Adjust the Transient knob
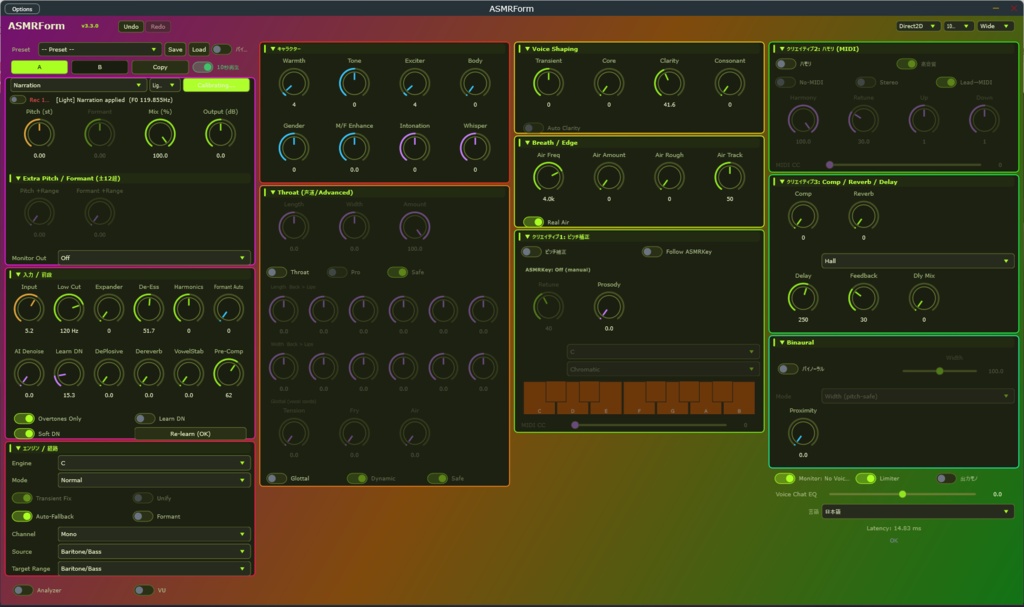Viewport: 1024px width, 607px height. [549, 83]
